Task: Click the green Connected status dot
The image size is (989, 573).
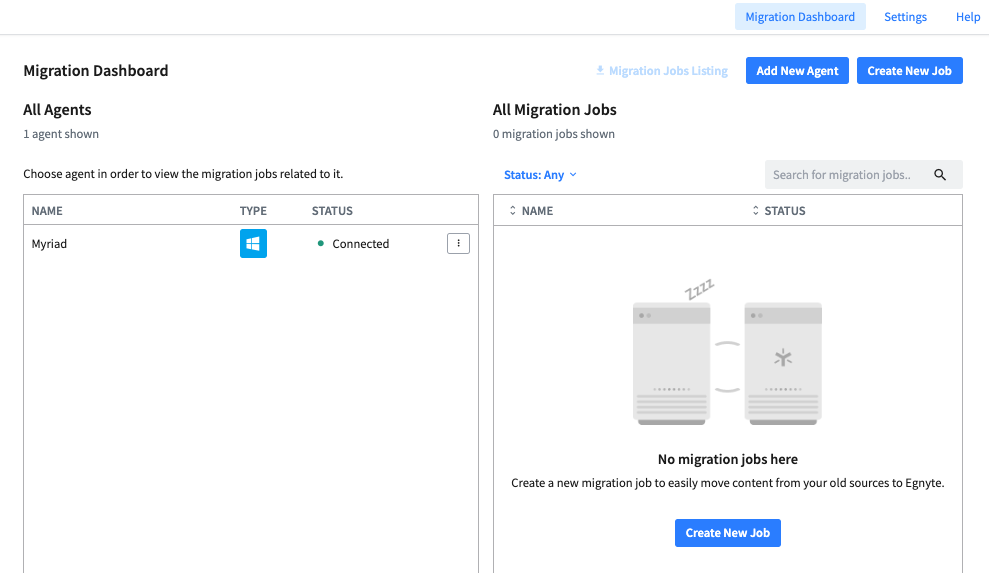Action: tap(320, 244)
